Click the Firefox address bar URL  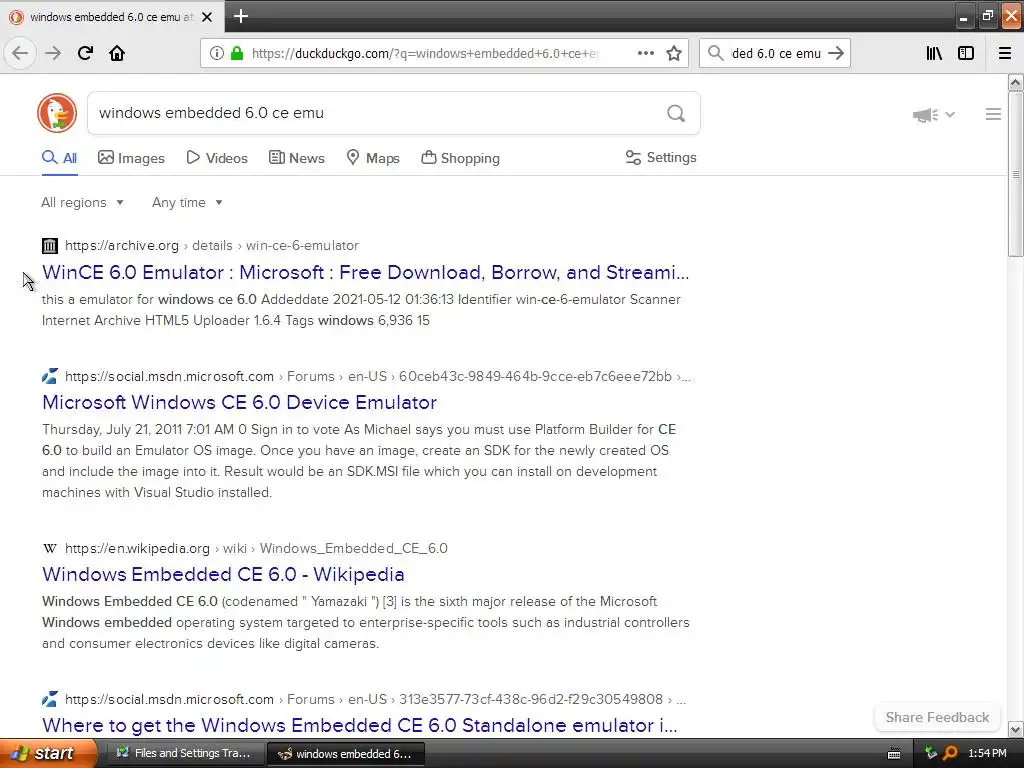click(x=424, y=54)
